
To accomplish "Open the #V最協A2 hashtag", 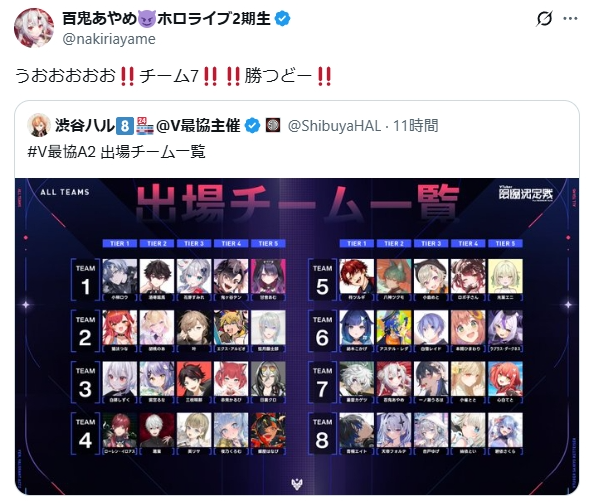I will (61, 152).
